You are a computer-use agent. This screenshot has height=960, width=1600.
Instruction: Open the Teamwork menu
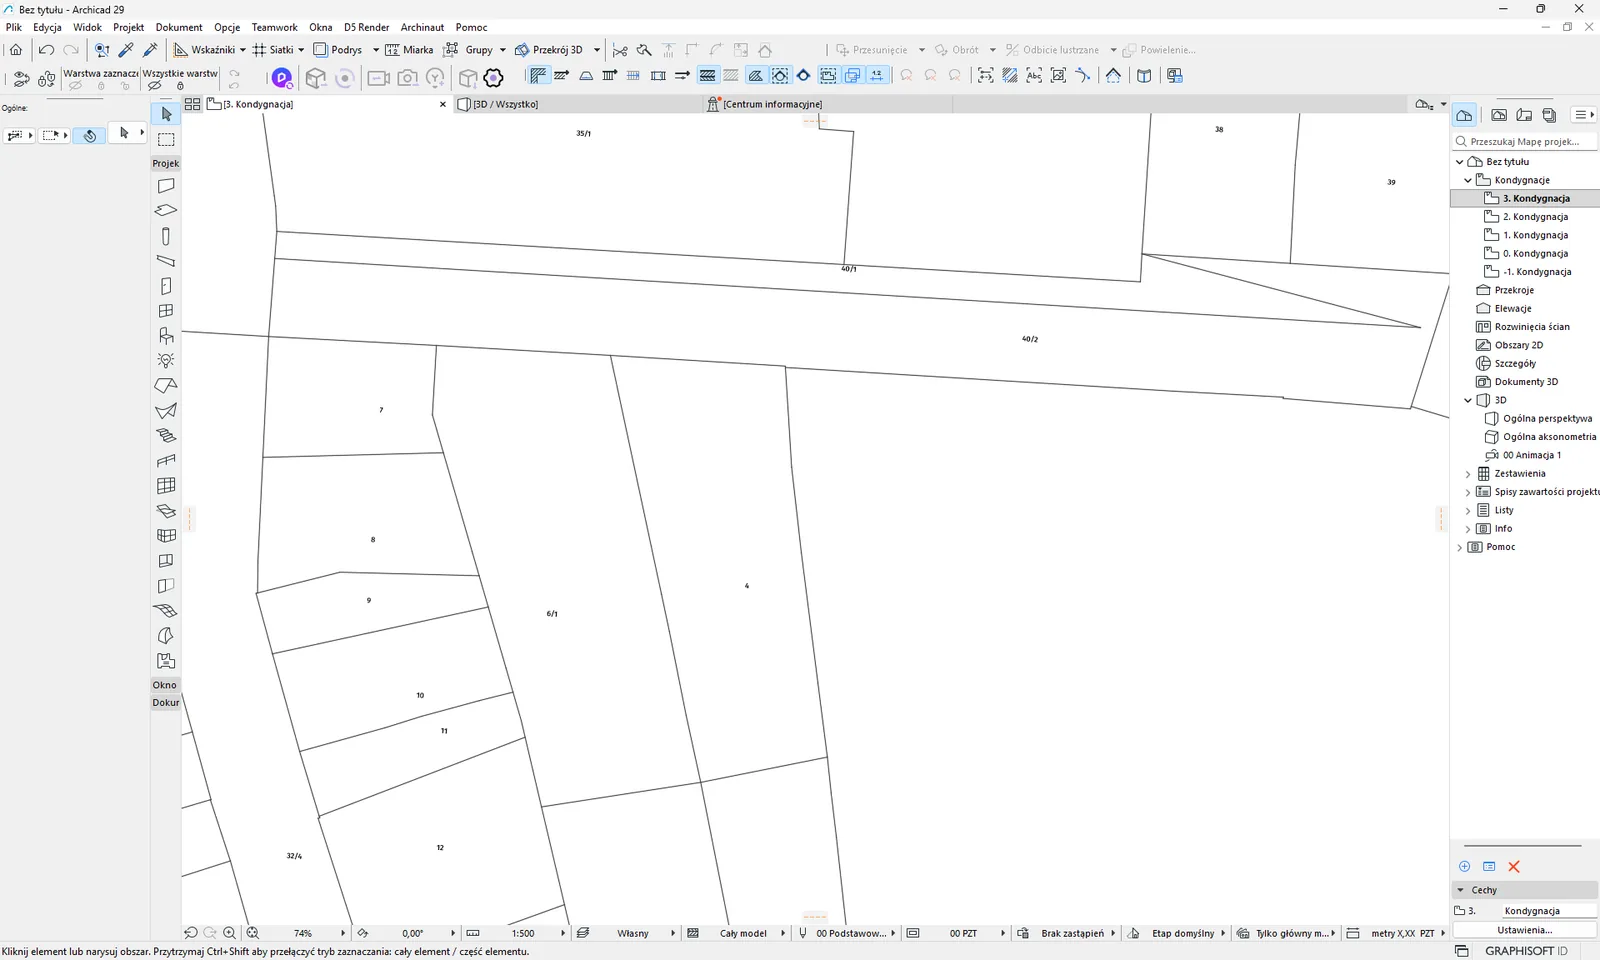pos(274,27)
